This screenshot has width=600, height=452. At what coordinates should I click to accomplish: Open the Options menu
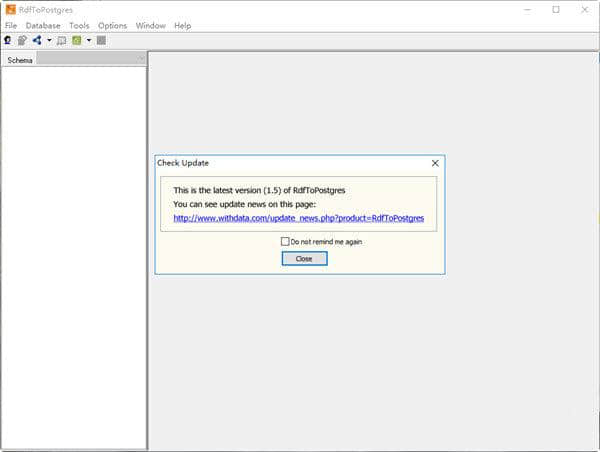pos(112,25)
